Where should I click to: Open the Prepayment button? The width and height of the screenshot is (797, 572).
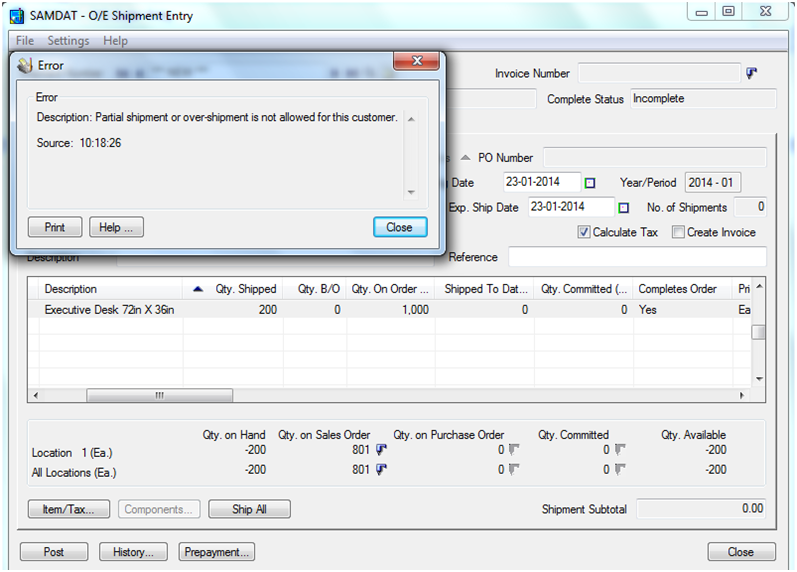click(217, 552)
